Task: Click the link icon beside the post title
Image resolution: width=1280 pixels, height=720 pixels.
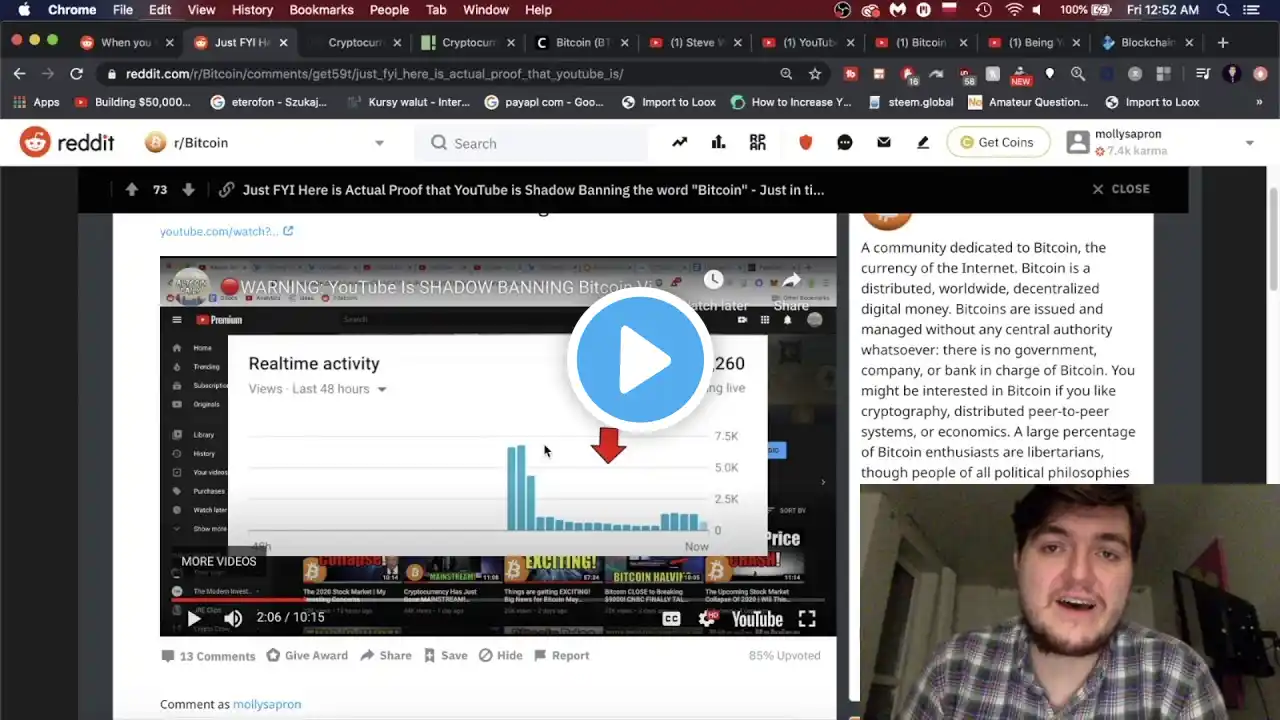Action: (227, 190)
